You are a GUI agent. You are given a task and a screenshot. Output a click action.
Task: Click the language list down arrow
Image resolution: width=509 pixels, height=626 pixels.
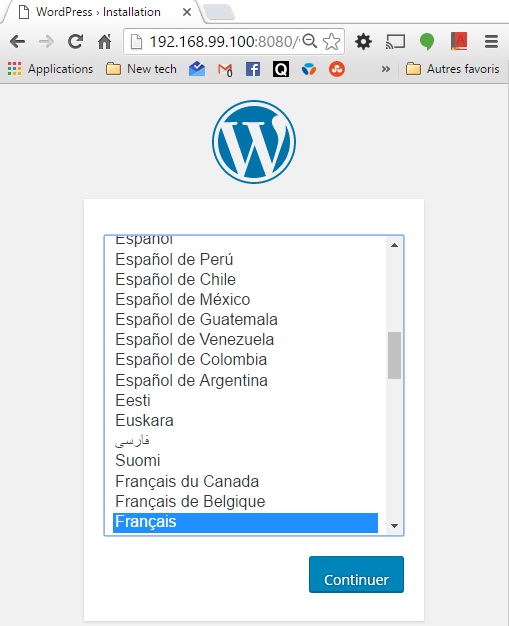[394, 526]
